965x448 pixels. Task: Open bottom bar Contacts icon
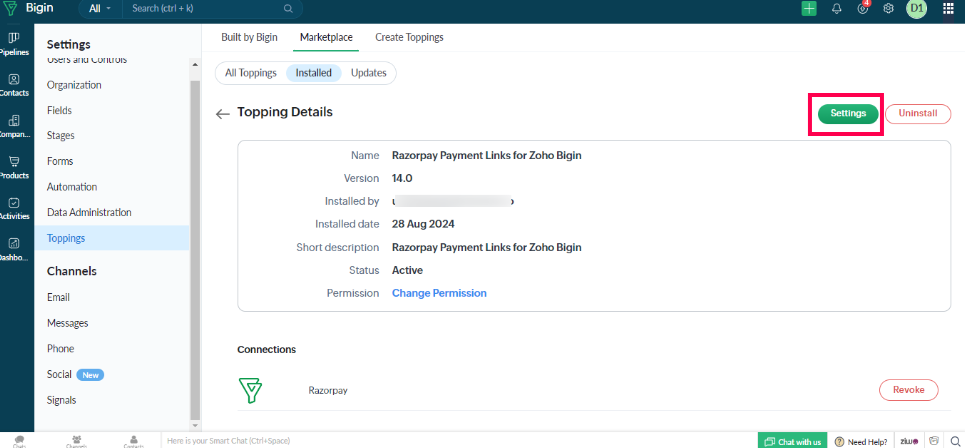[134, 441]
